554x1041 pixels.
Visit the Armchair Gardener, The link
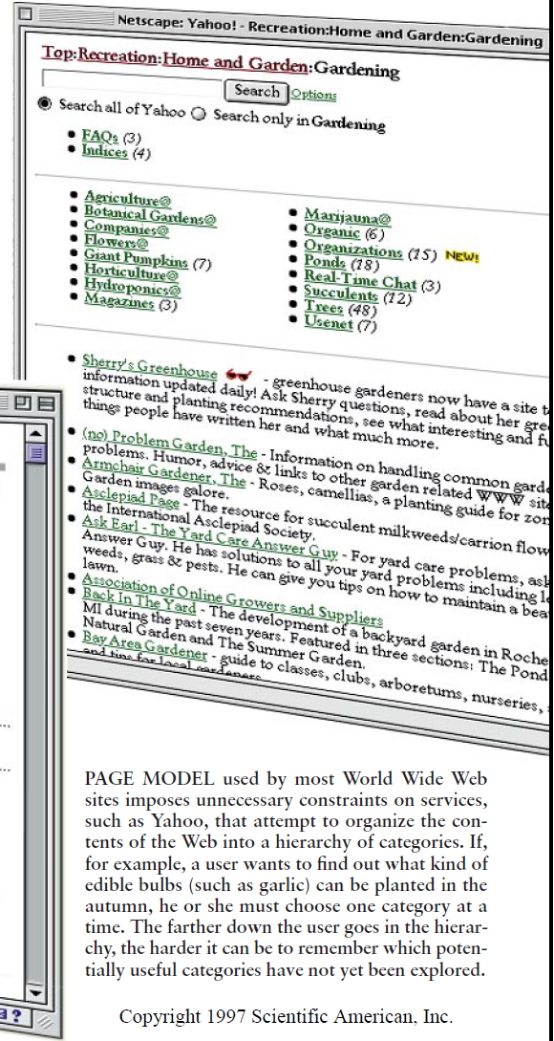(163, 470)
